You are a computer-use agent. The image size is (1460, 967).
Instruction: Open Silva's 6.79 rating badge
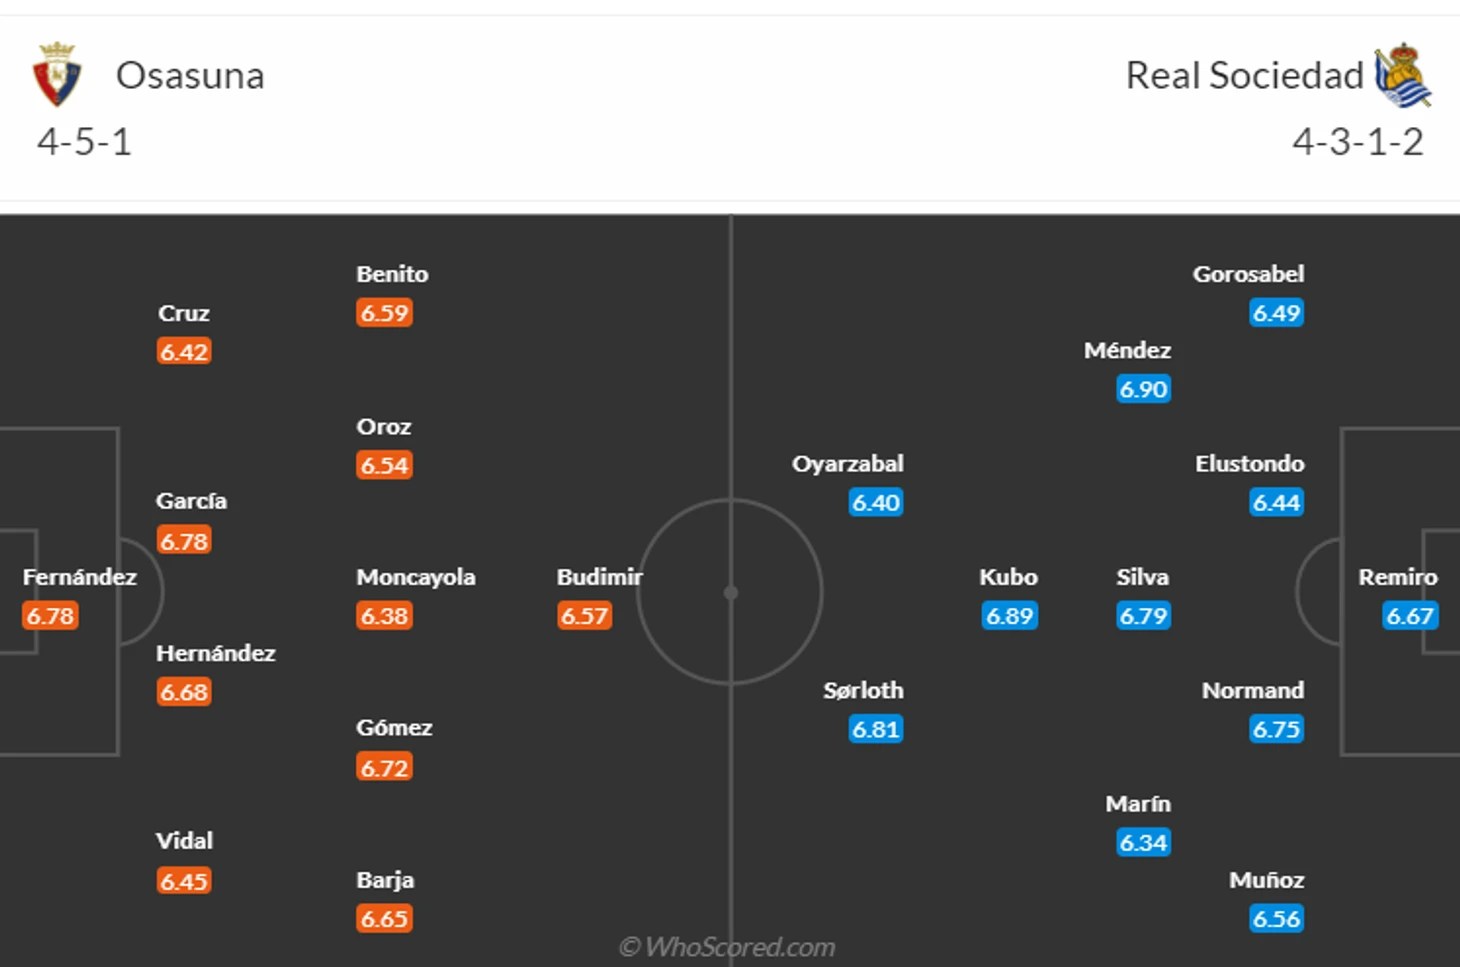[1143, 615]
